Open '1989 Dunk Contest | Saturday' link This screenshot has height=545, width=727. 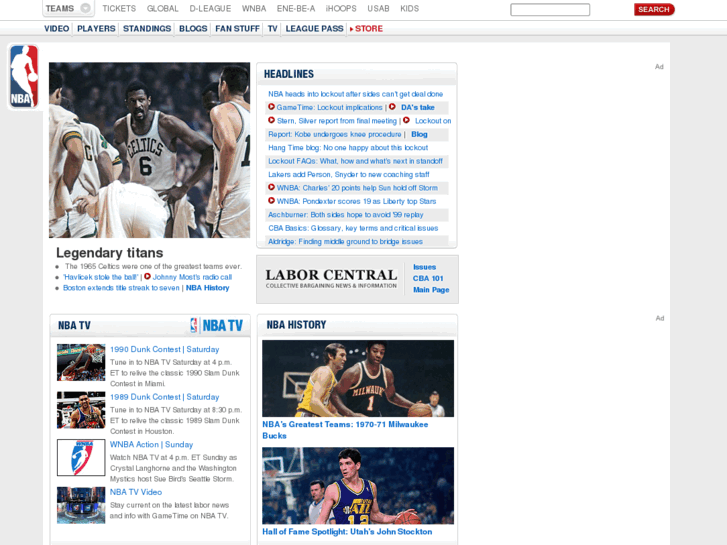click(165, 397)
